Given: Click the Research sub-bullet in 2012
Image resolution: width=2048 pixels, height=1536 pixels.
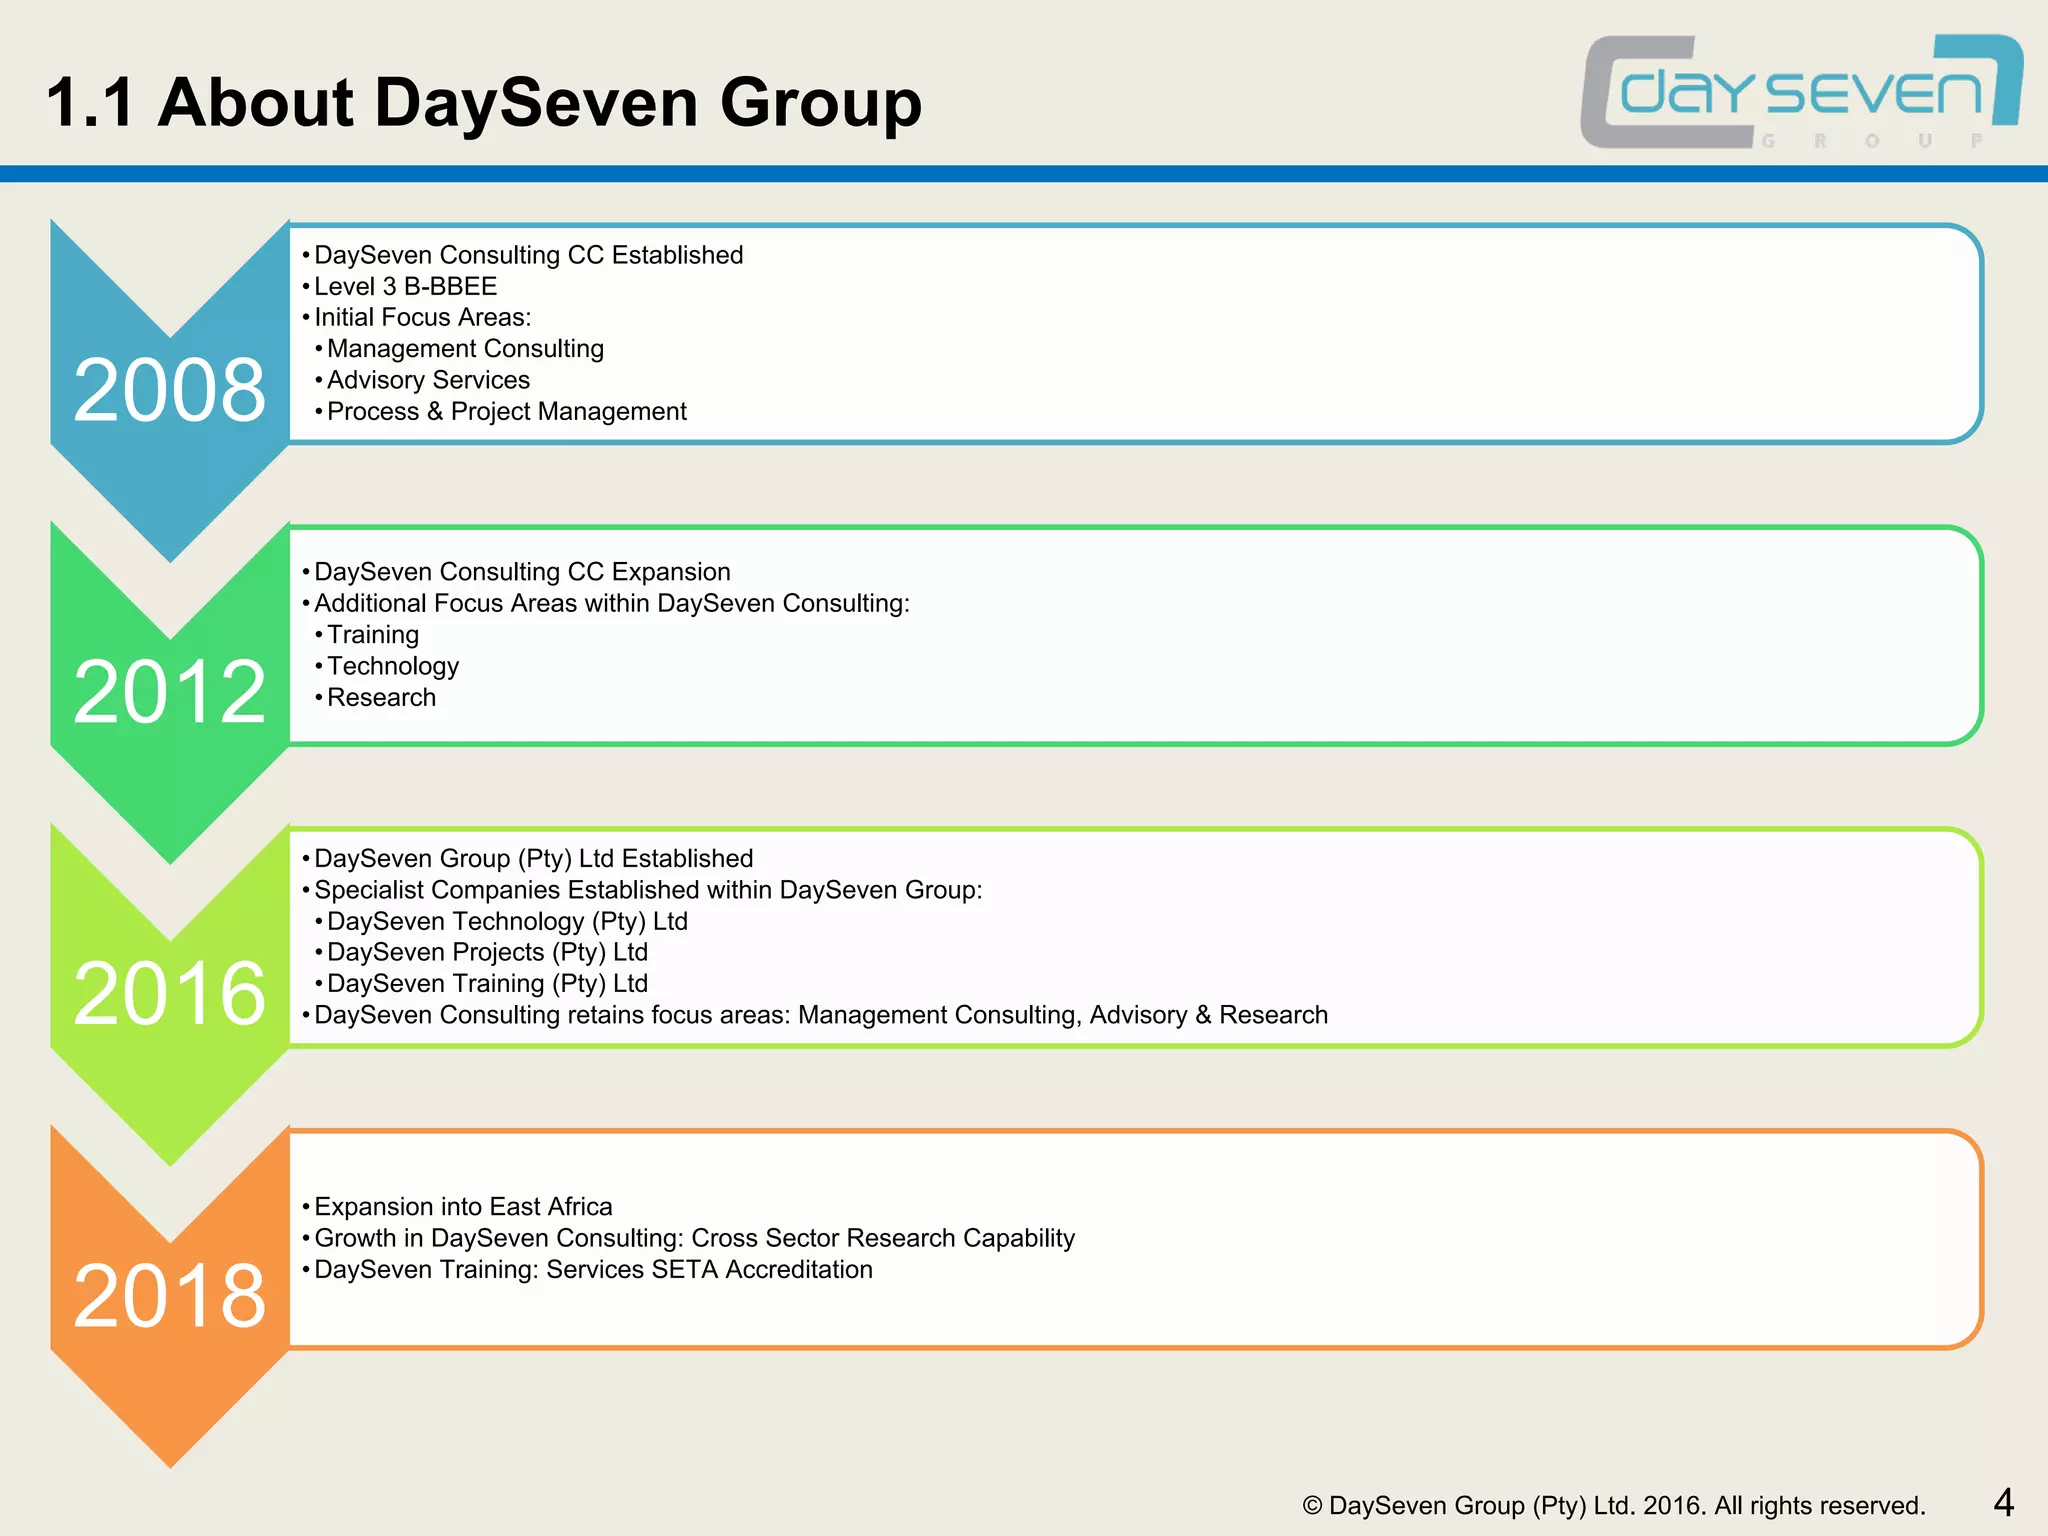Looking at the screenshot, I should click(381, 698).
